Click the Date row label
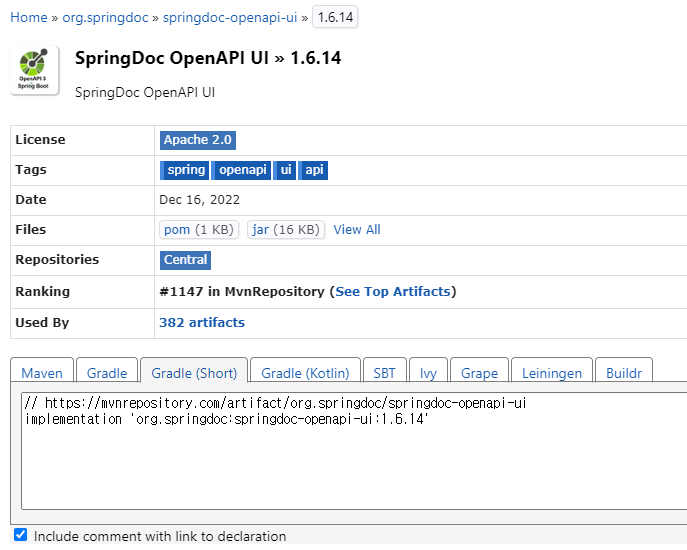The width and height of the screenshot is (687, 550). pyautogui.click(x=31, y=200)
